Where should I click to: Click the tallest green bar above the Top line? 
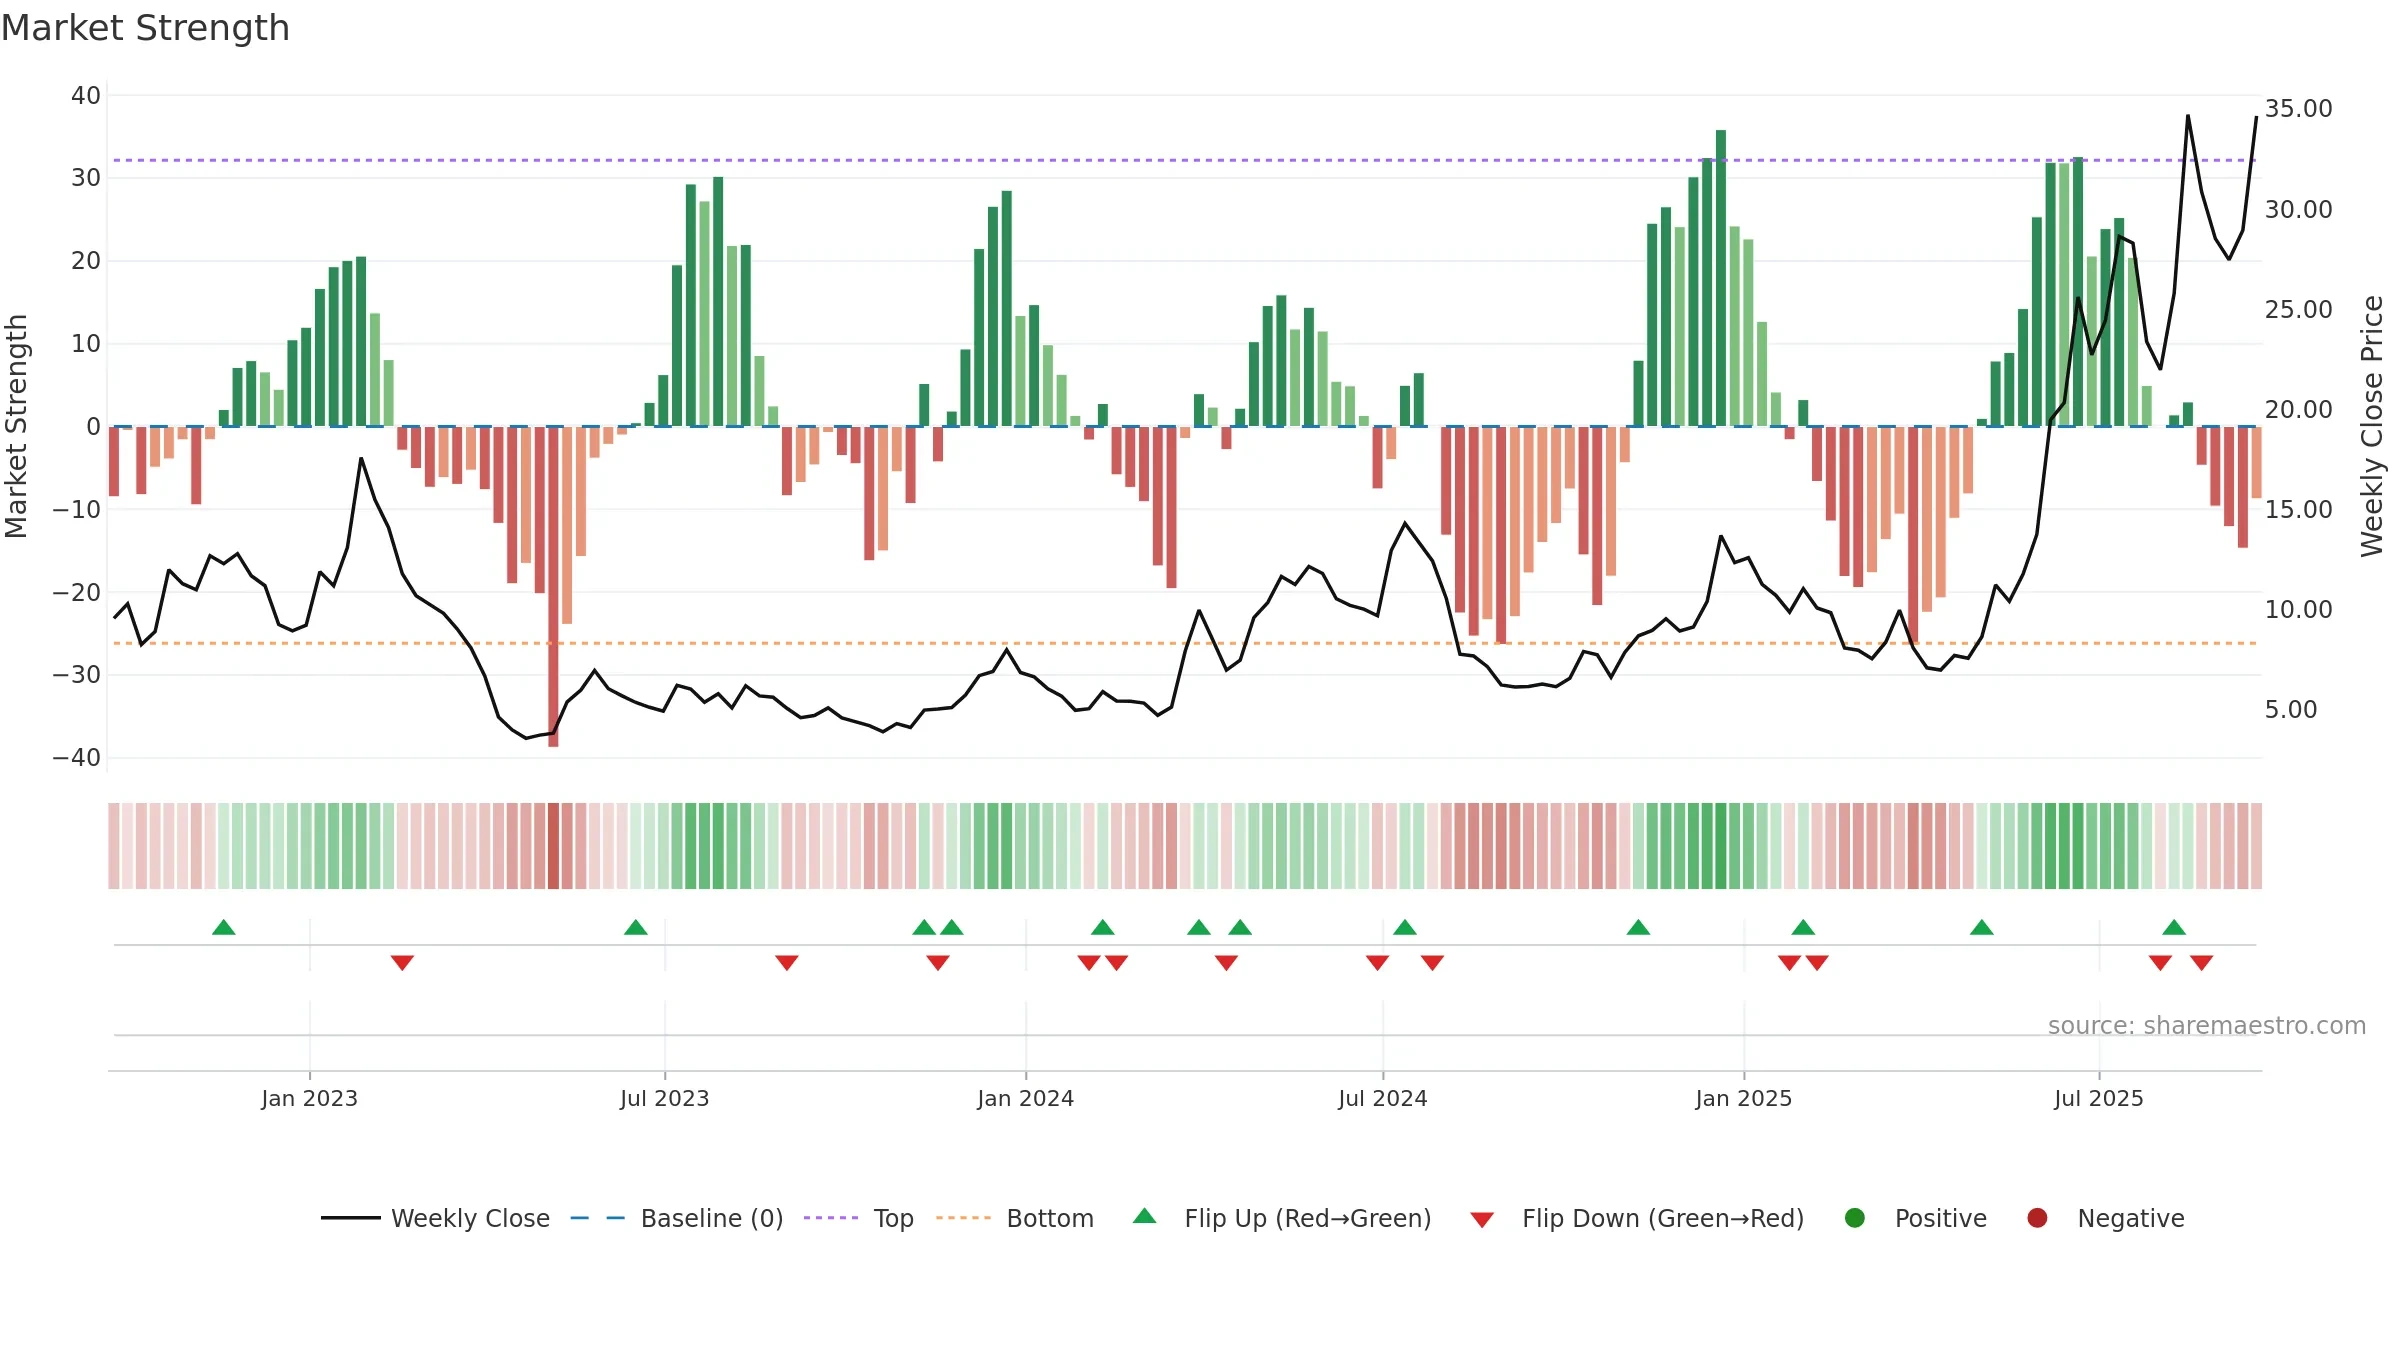tap(1721, 278)
